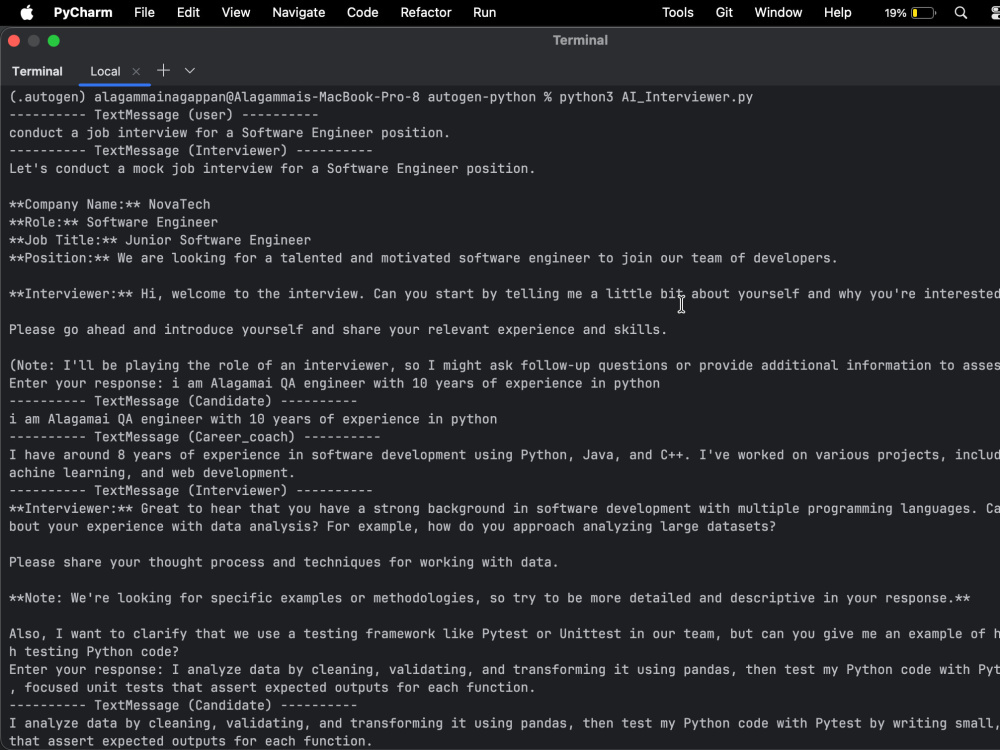Expand the terminal session options chevron
The image size is (1000, 750).
pos(189,70)
